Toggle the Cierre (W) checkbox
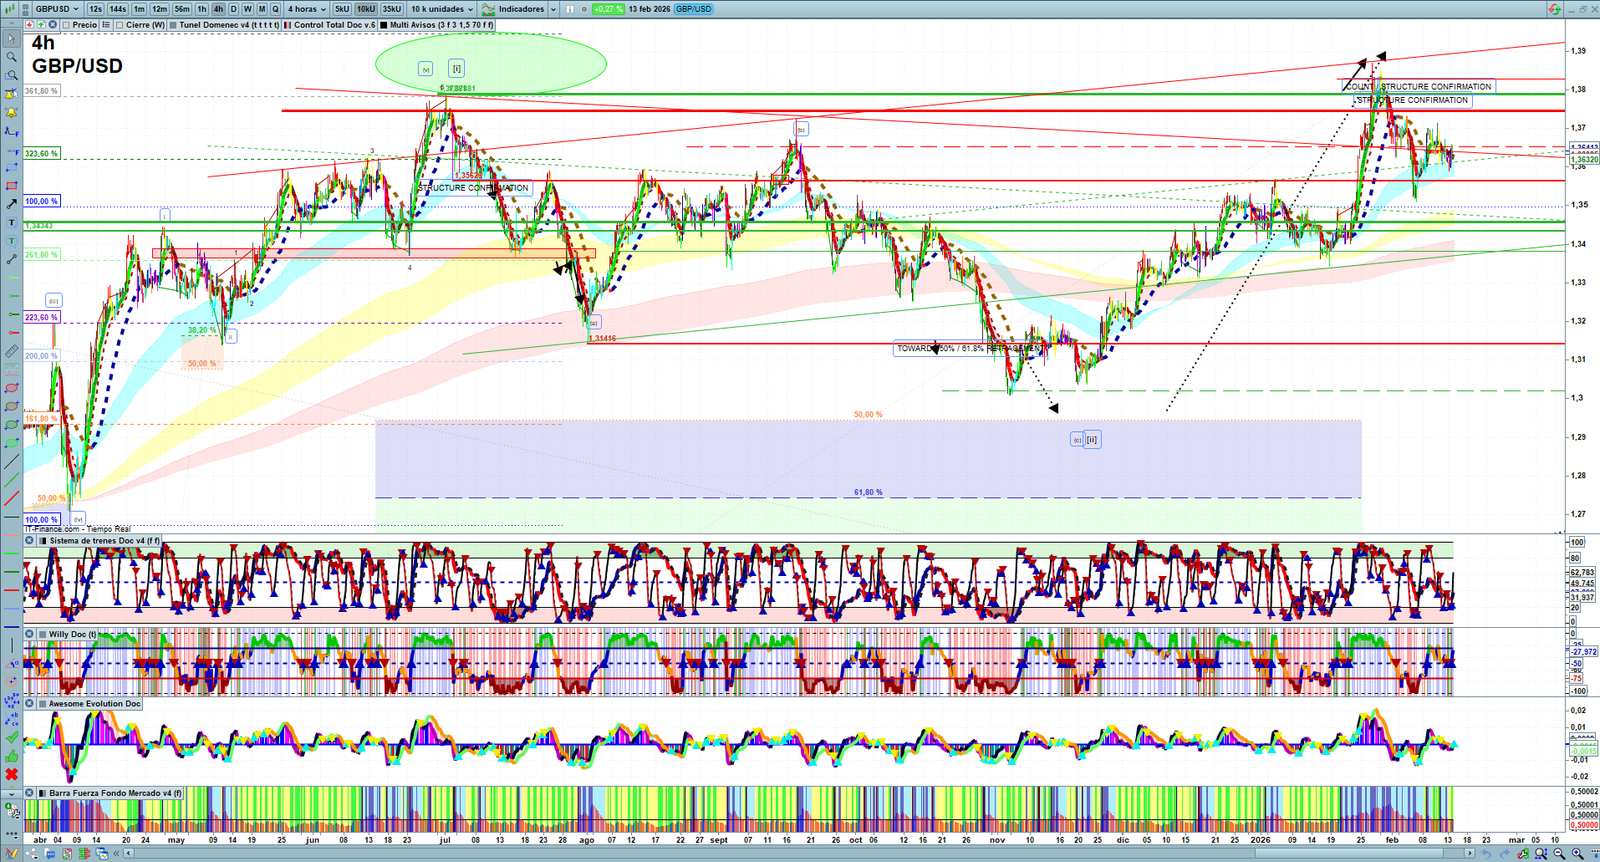Image resolution: width=1600 pixels, height=862 pixels. pos(120,25)
